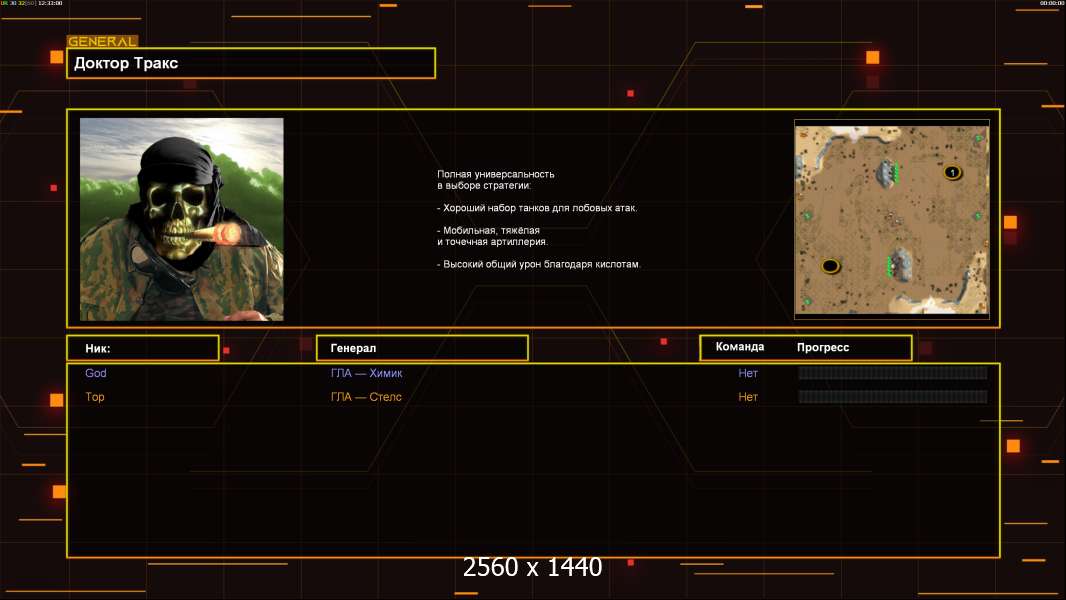Click the ГЛА — Химик general entry

click(367, 373)
